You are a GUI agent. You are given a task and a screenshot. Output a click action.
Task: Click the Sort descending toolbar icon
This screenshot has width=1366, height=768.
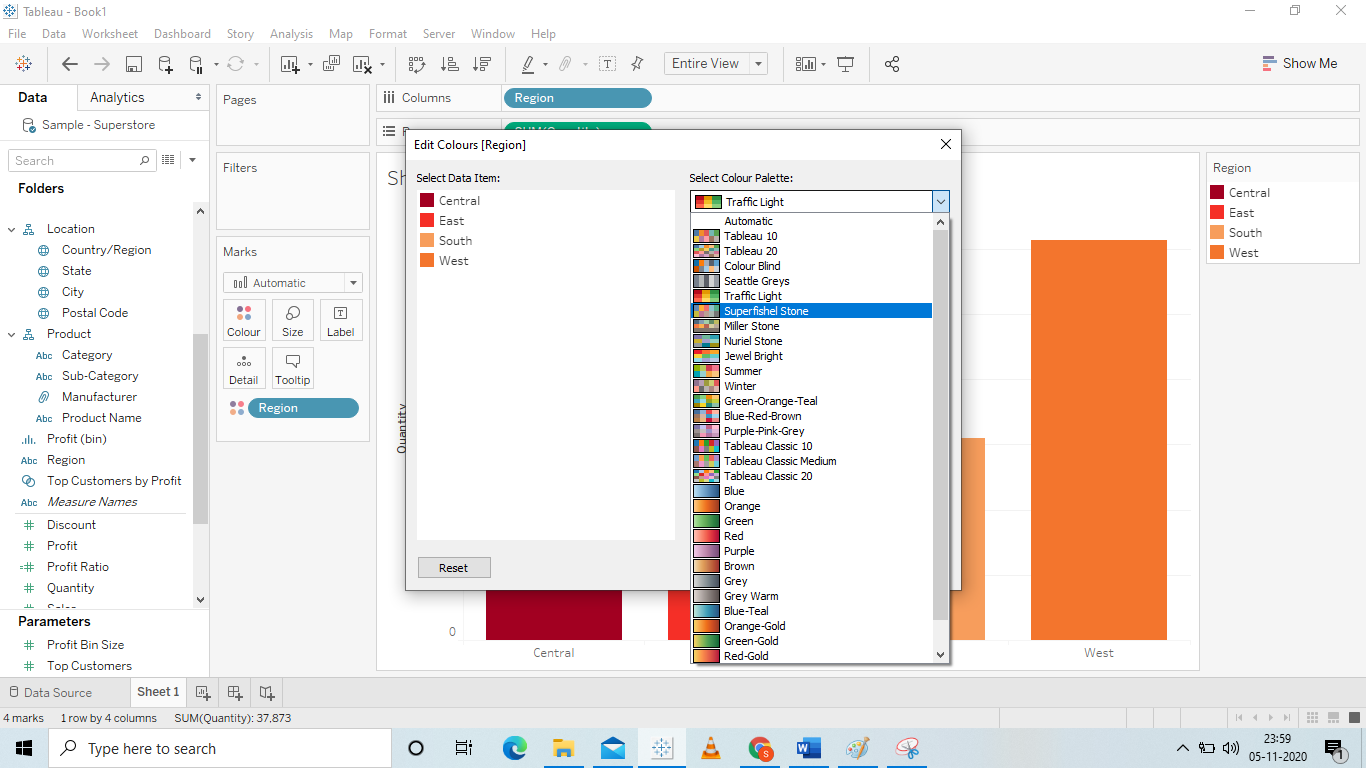coord(482,64)
